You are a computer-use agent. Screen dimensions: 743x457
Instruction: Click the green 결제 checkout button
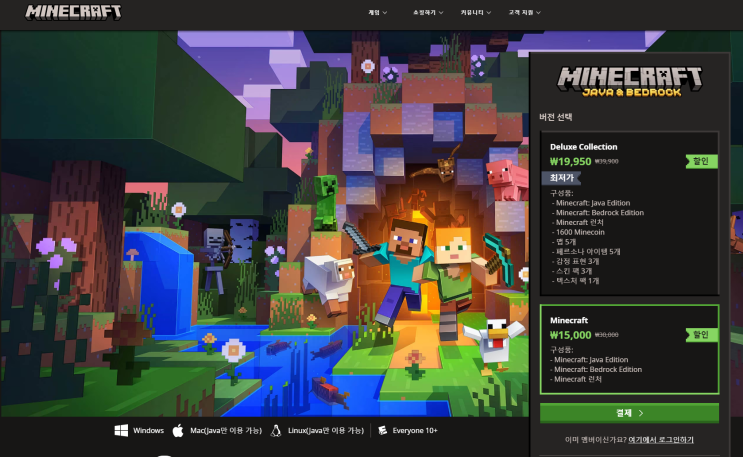click(x=629, y=413)
